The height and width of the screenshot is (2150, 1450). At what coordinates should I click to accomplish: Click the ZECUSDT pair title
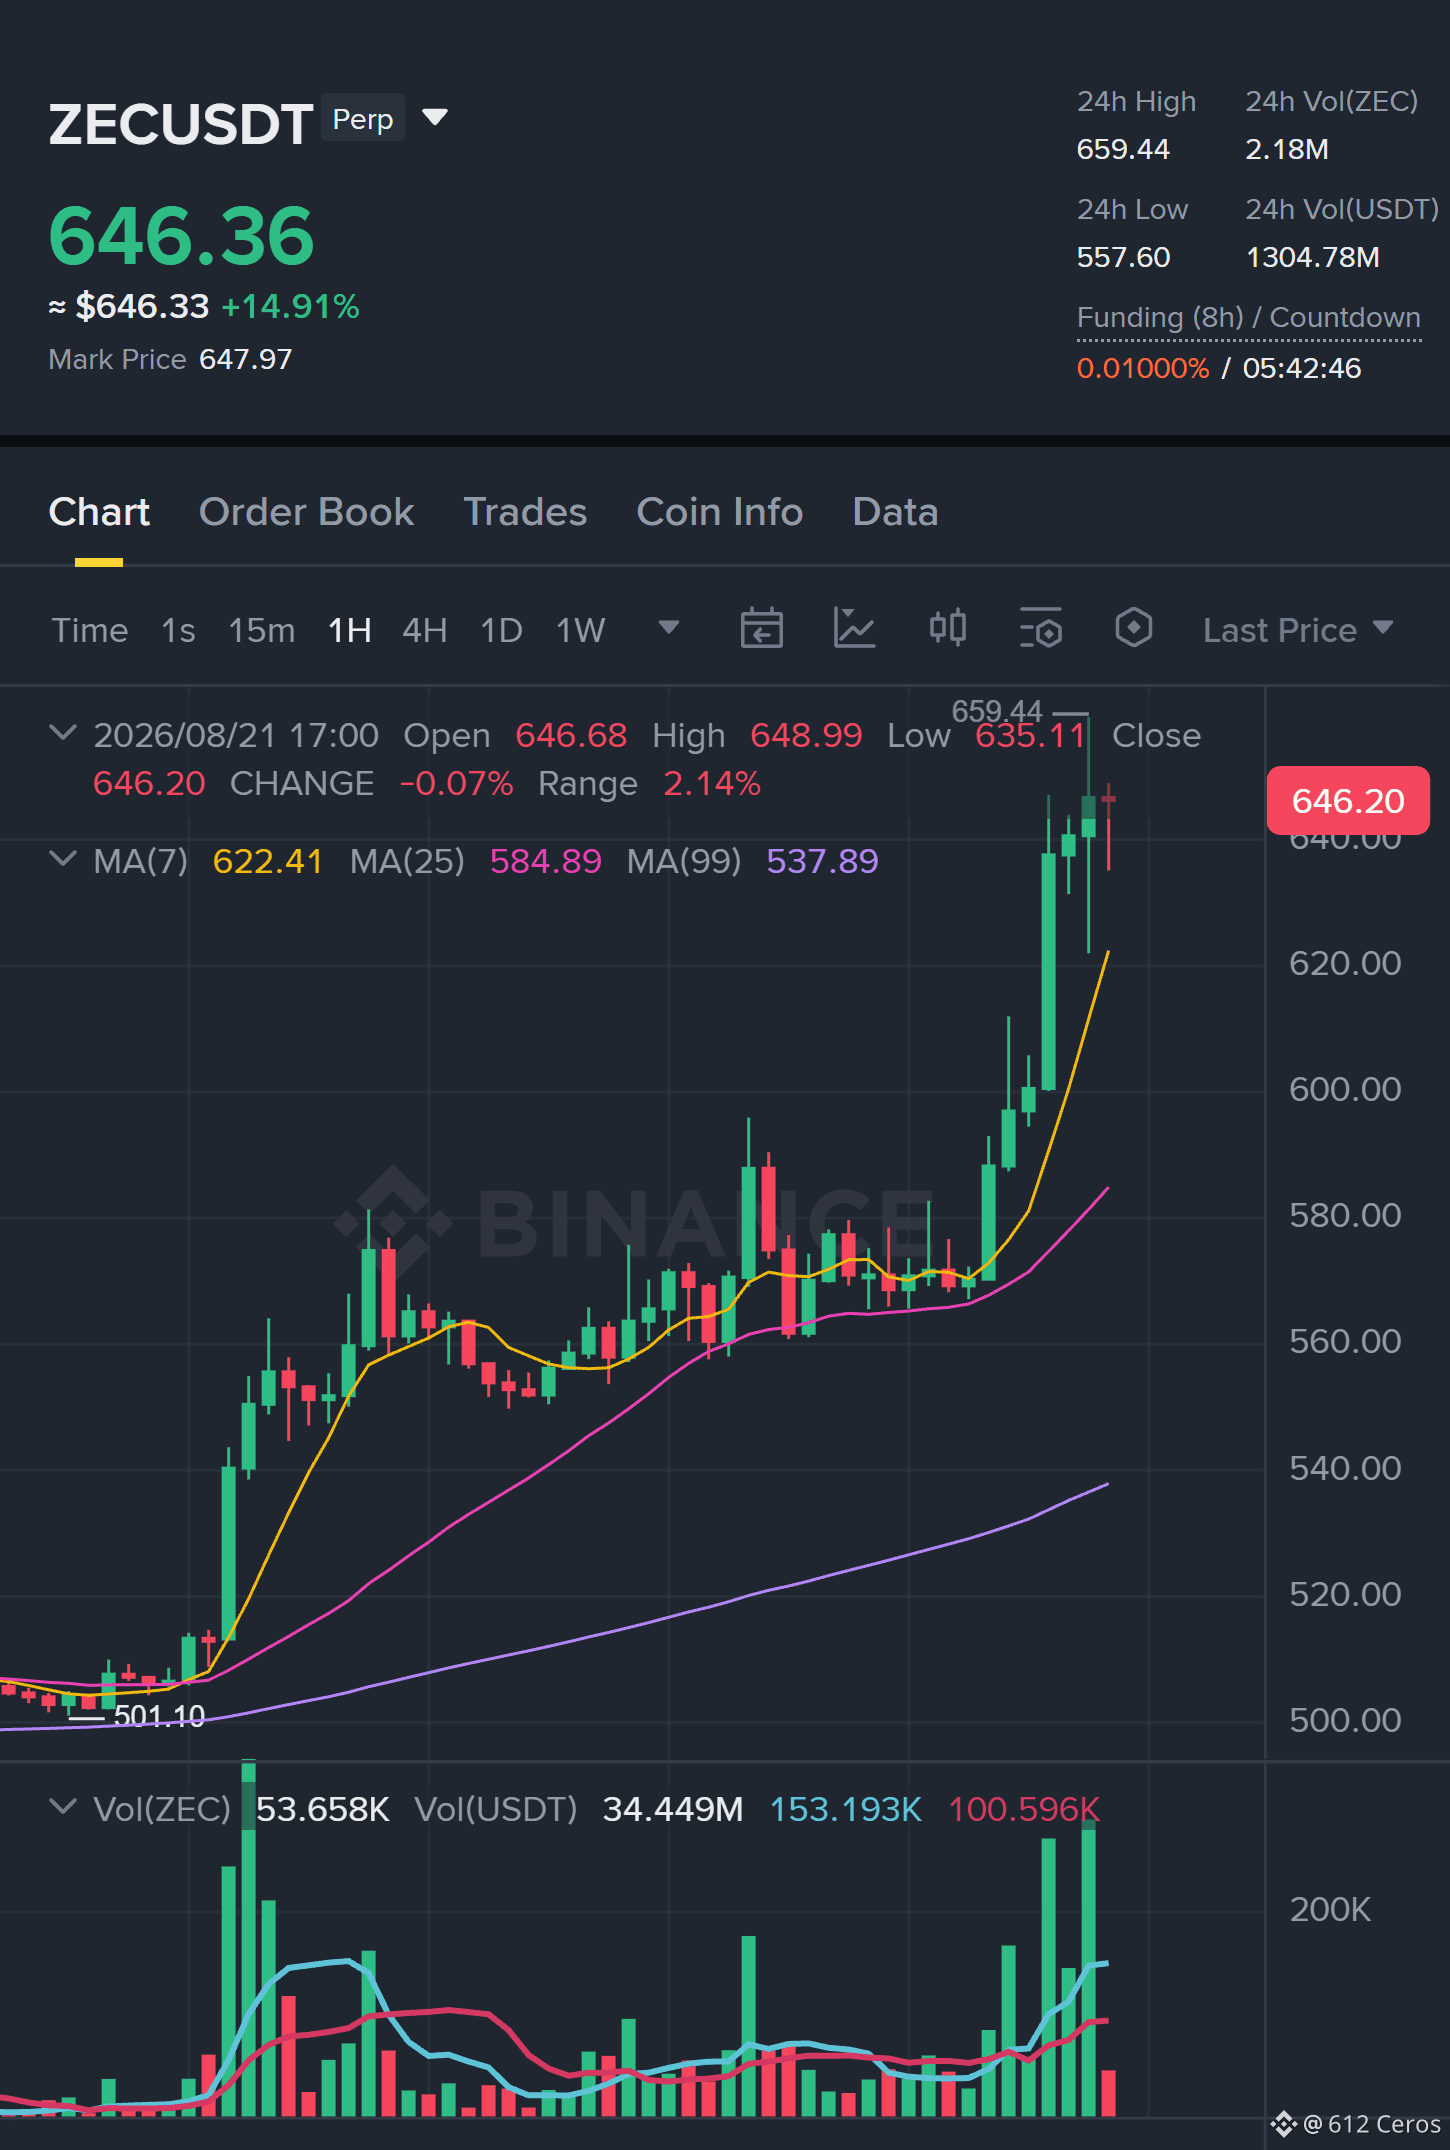pyautogui.click(x=181, y=125)
